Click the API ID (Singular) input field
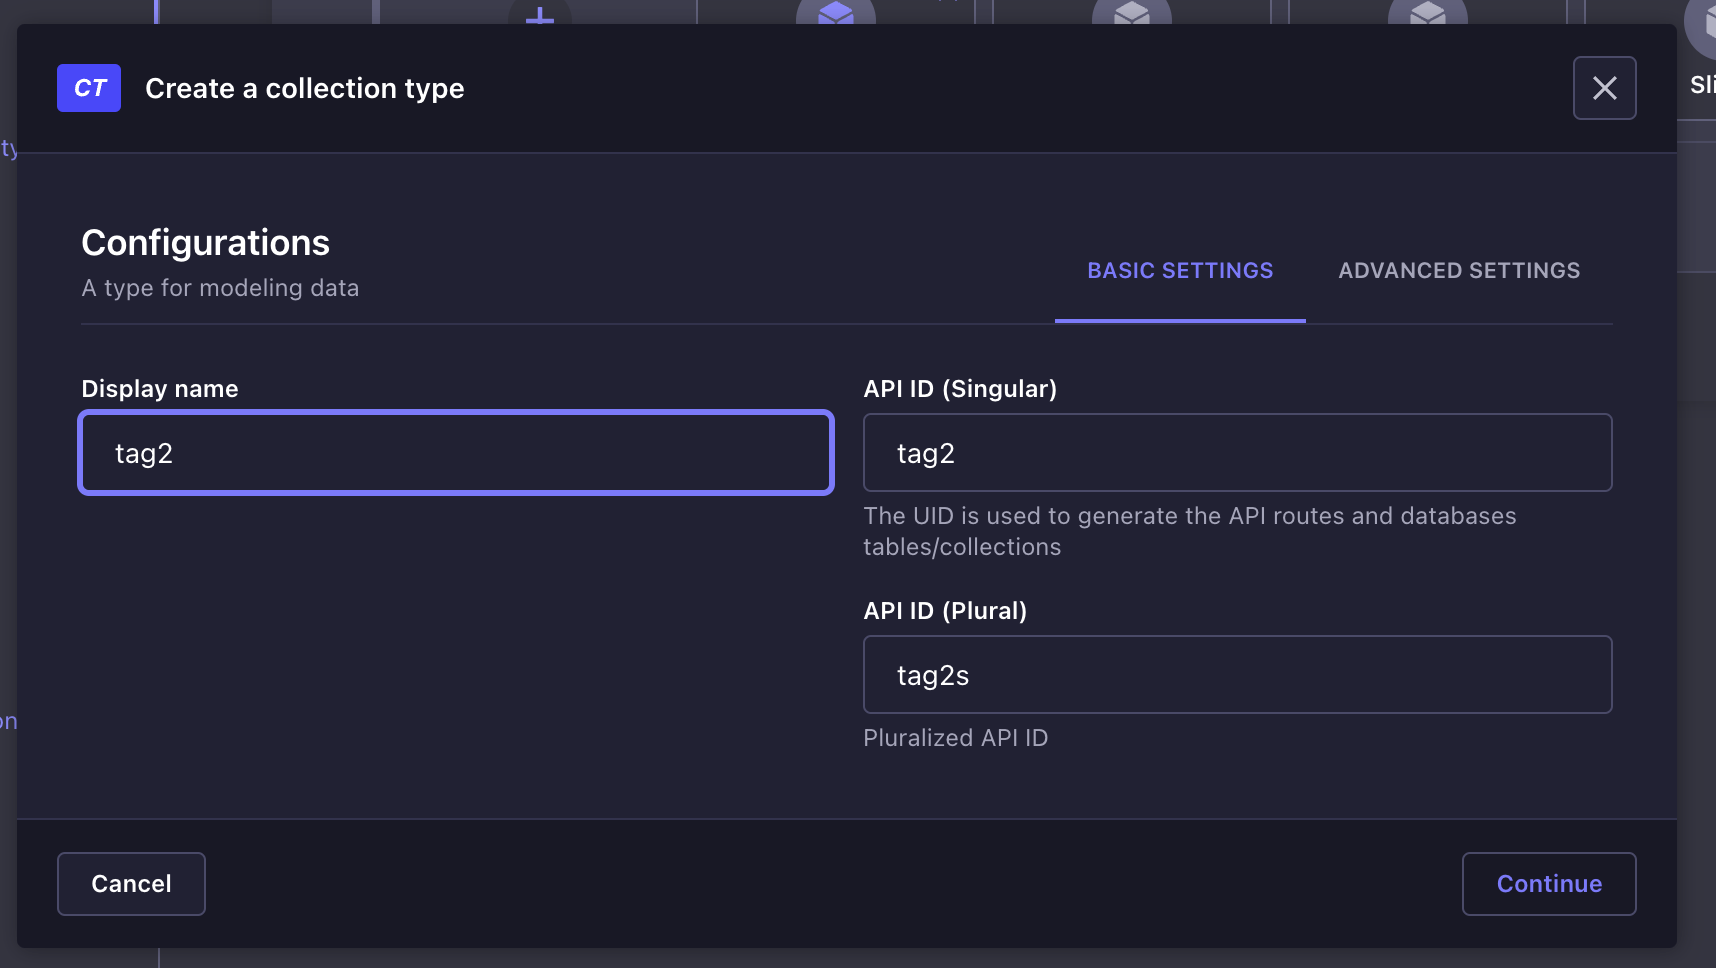 click(1238, 453)
